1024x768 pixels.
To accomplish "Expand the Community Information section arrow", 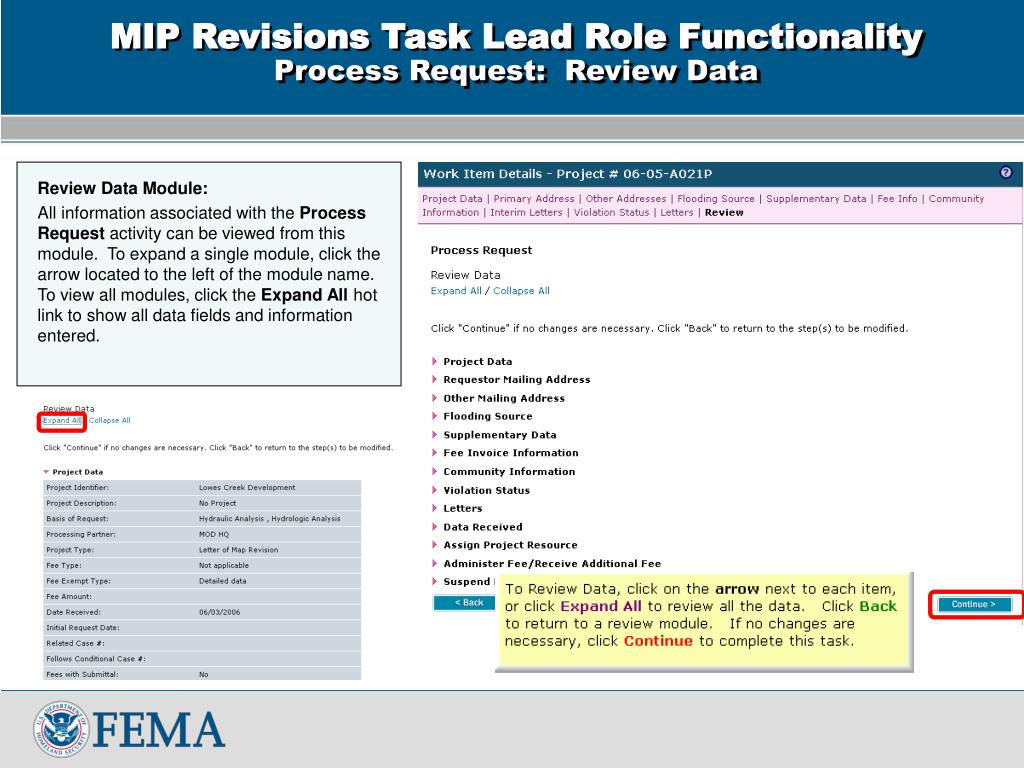I will [434, 472].
